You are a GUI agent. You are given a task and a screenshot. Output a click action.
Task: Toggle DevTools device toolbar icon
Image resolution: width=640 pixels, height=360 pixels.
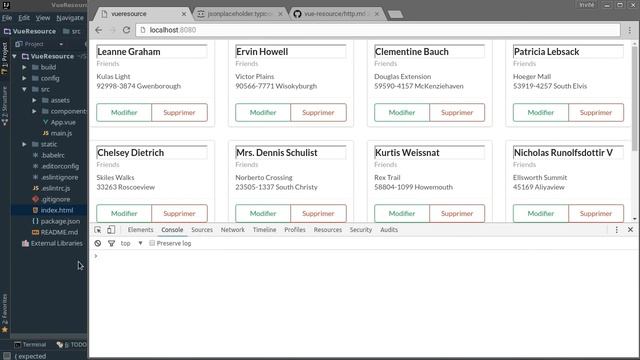tap(111, 230)
